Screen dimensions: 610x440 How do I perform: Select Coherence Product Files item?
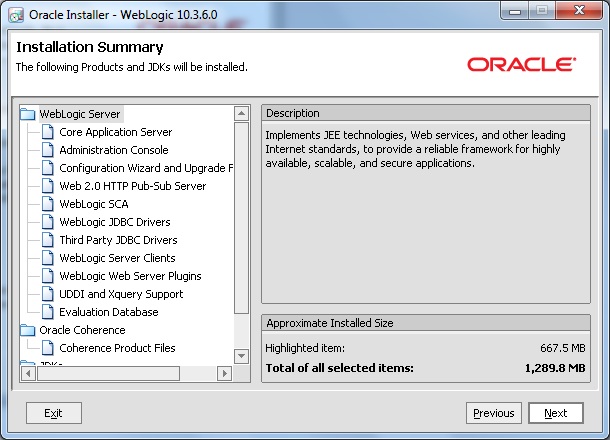117,348
